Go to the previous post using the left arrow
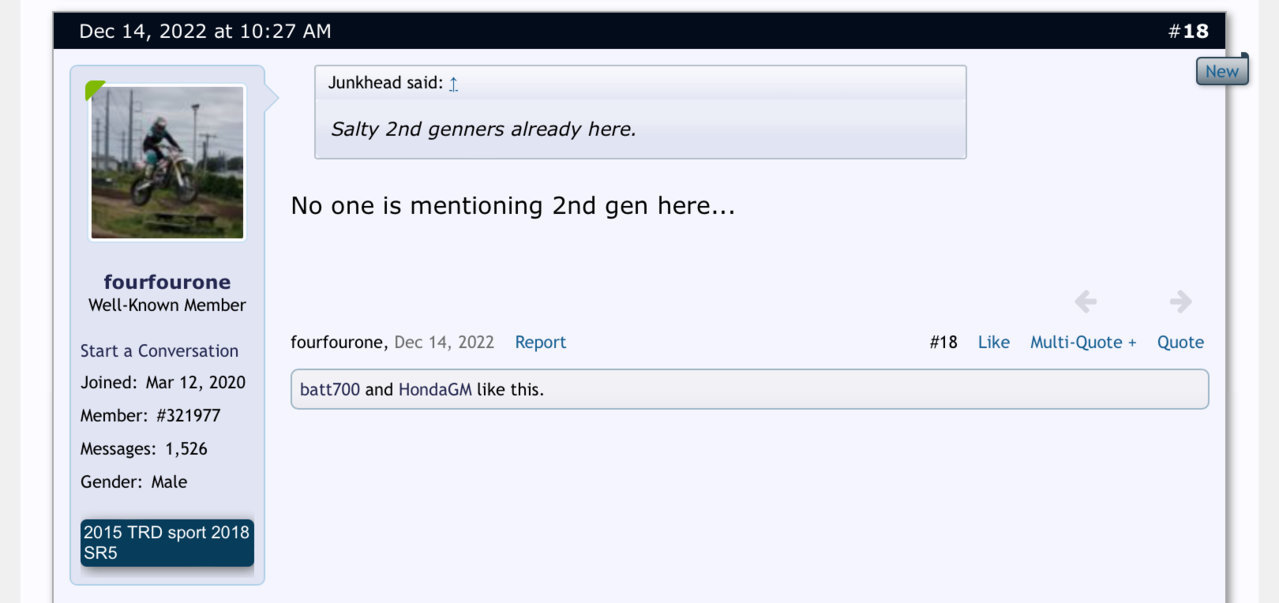The height and width of the screenshot is (603, 1279). [1086, 301]
